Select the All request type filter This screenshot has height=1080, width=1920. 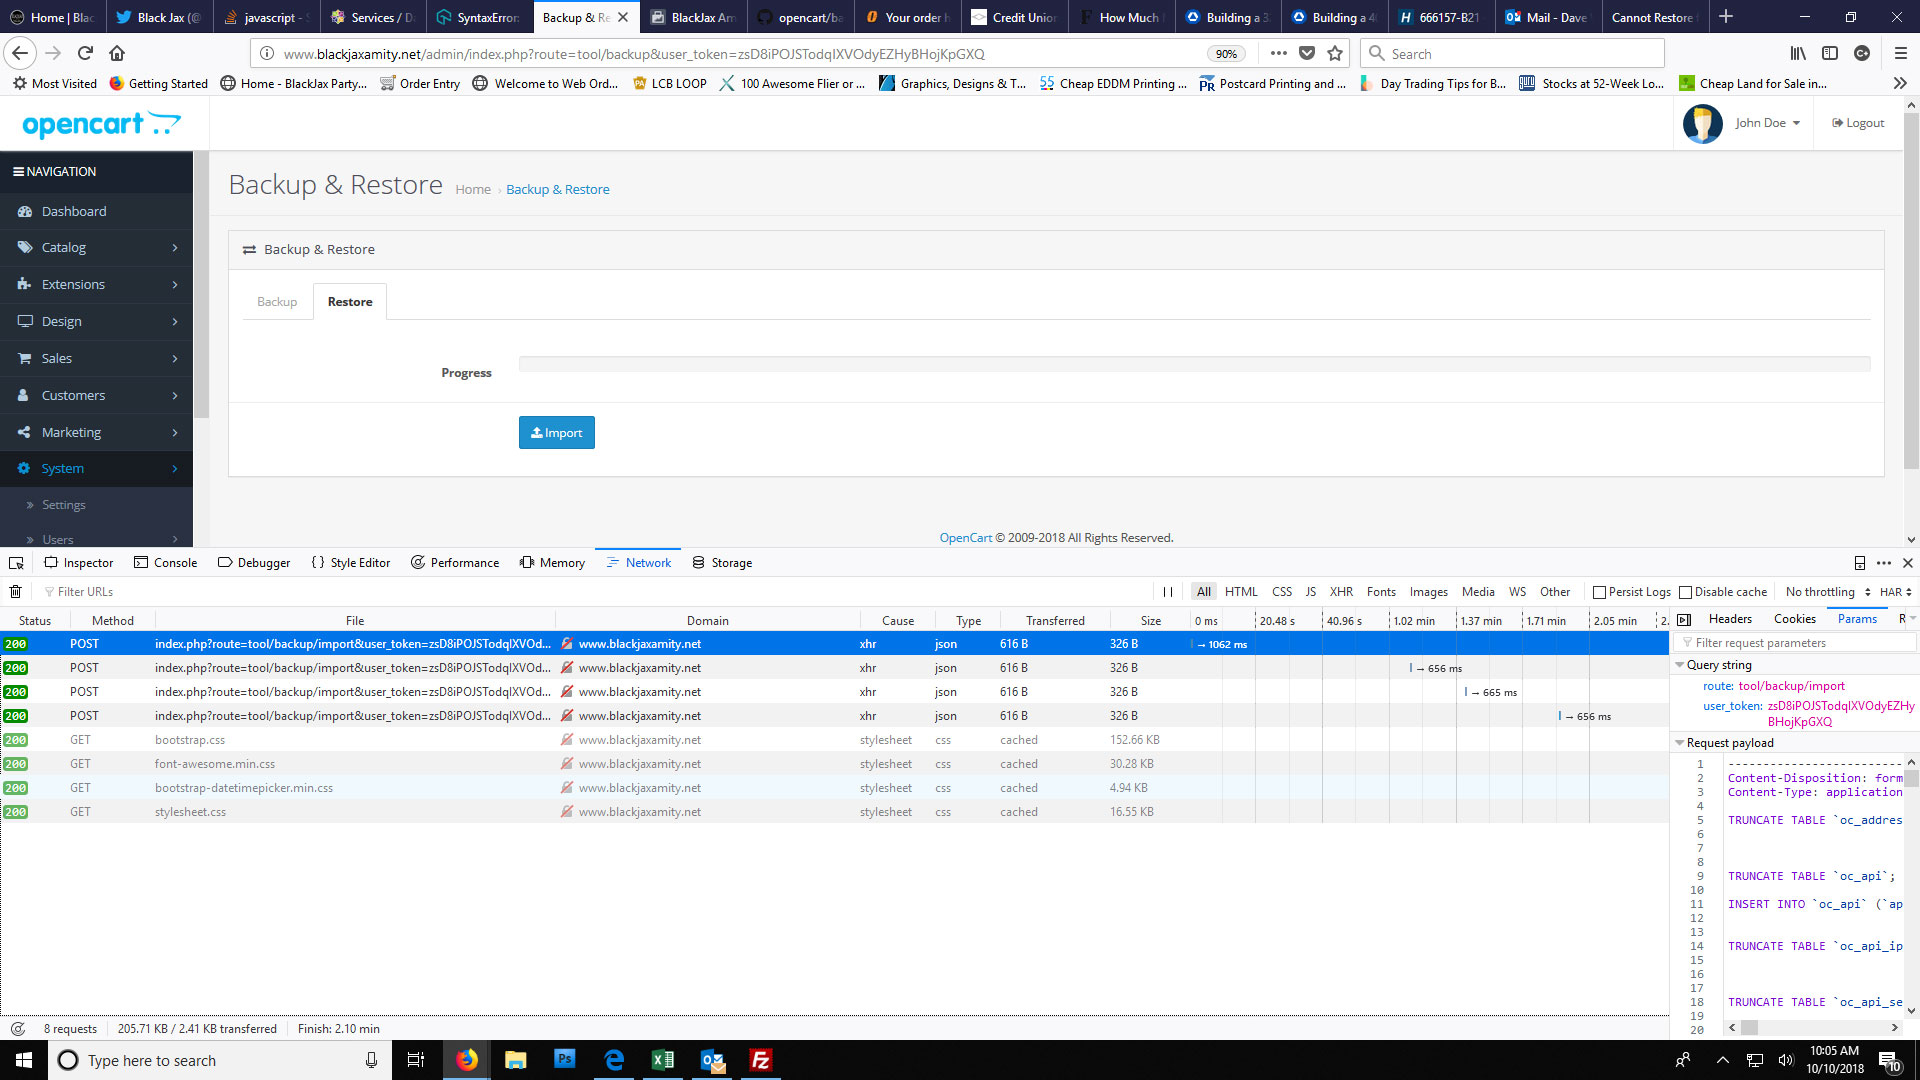tap(1203, 592)
